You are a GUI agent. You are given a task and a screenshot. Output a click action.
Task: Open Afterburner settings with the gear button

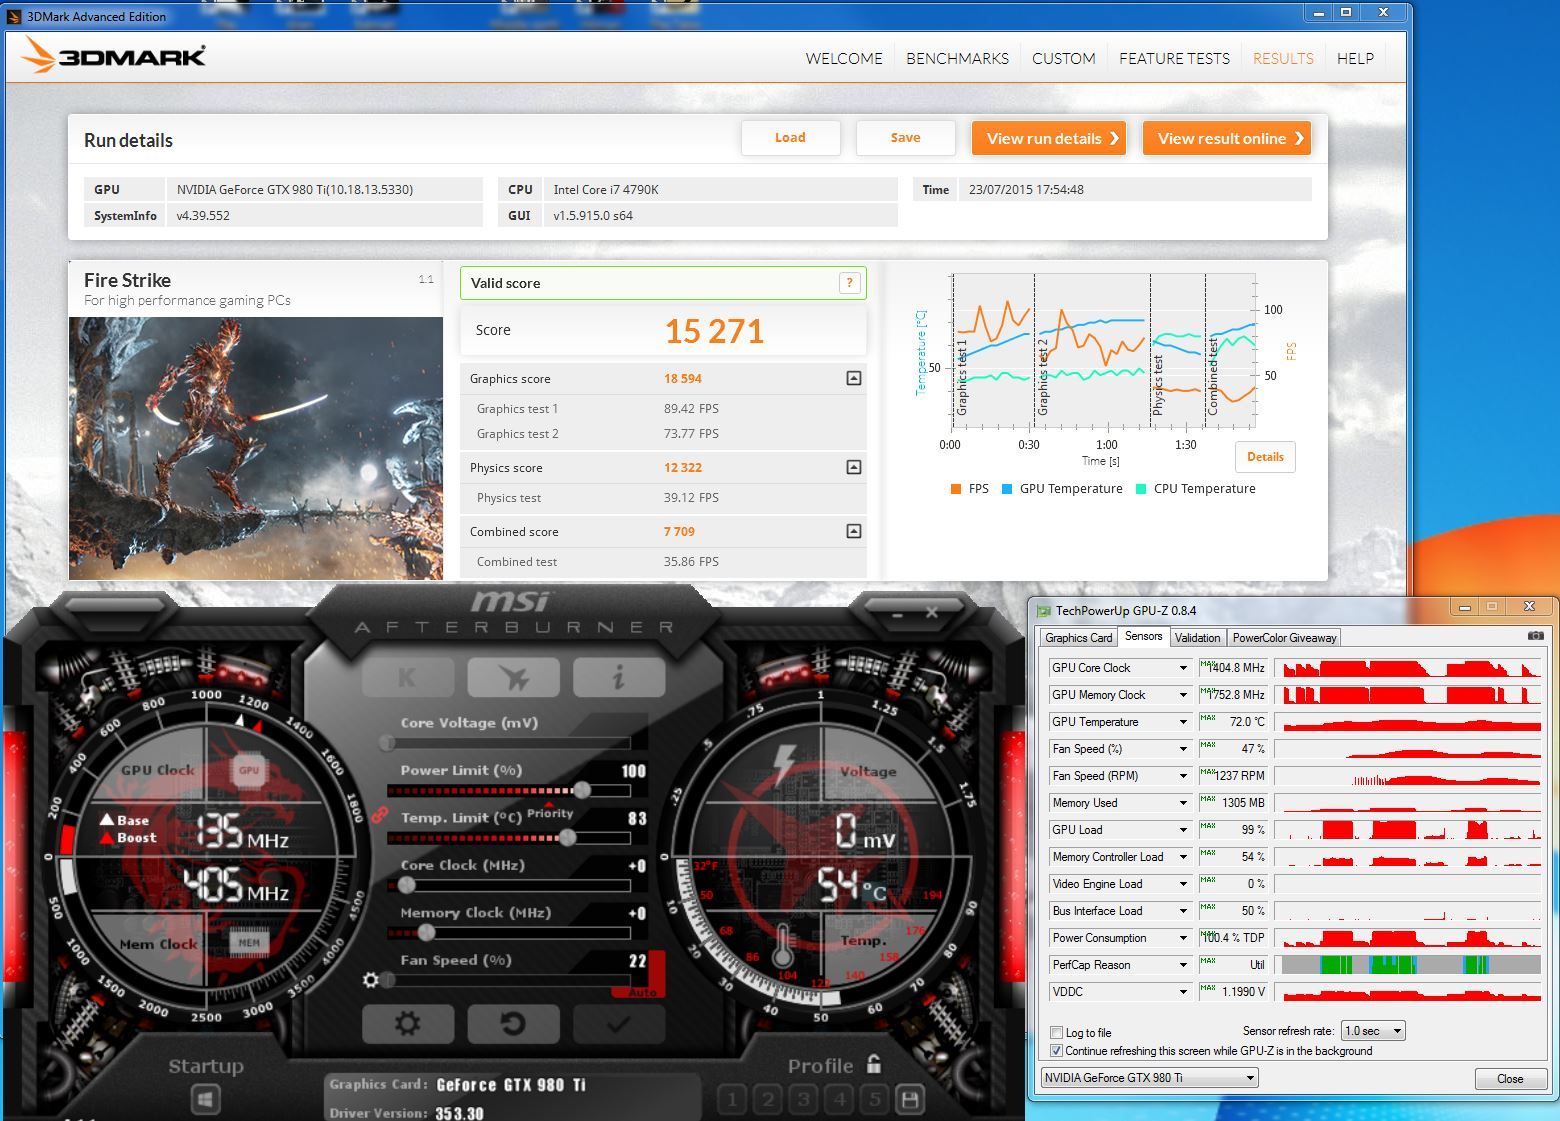click(x=408, y=1024)
